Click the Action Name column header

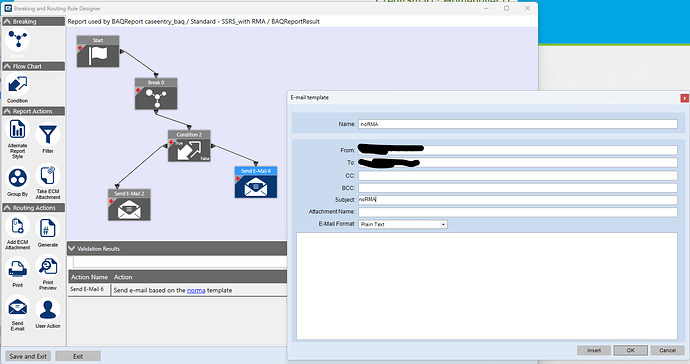click(89, 277)
